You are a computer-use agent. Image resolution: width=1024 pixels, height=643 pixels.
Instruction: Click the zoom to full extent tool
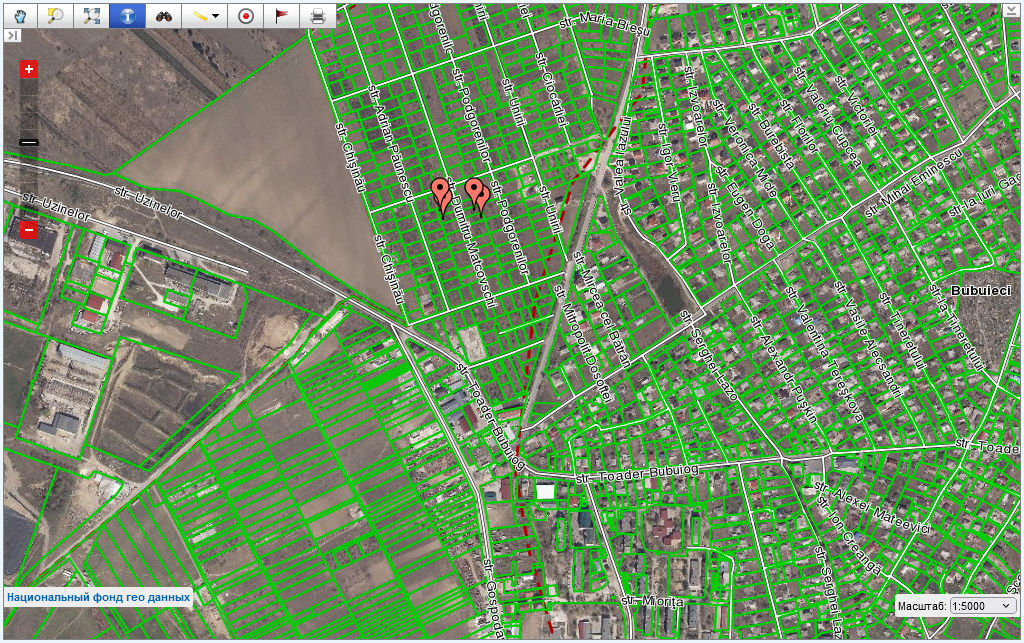click(92, 16)
